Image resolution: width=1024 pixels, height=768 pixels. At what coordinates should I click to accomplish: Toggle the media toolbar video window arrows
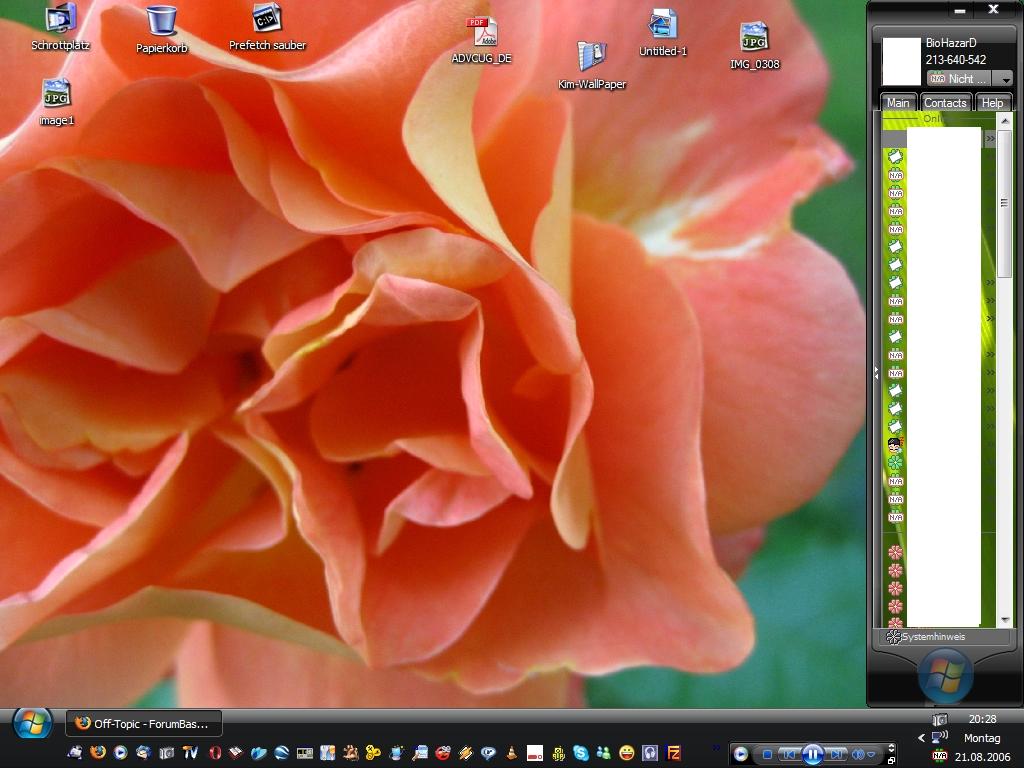pyautogui.click(x=891, y=748)
